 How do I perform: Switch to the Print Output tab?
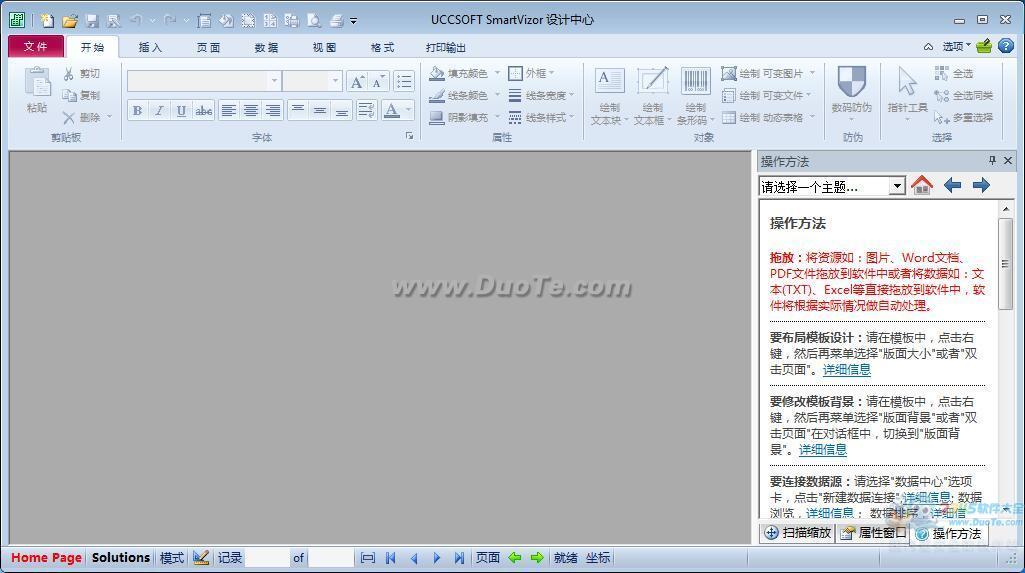click(446, 47)
